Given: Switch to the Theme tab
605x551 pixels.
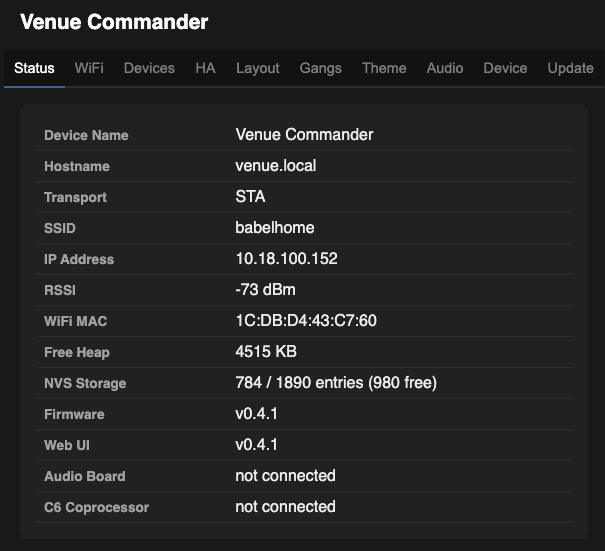Looking at the screenshot, I should point(384,68).
